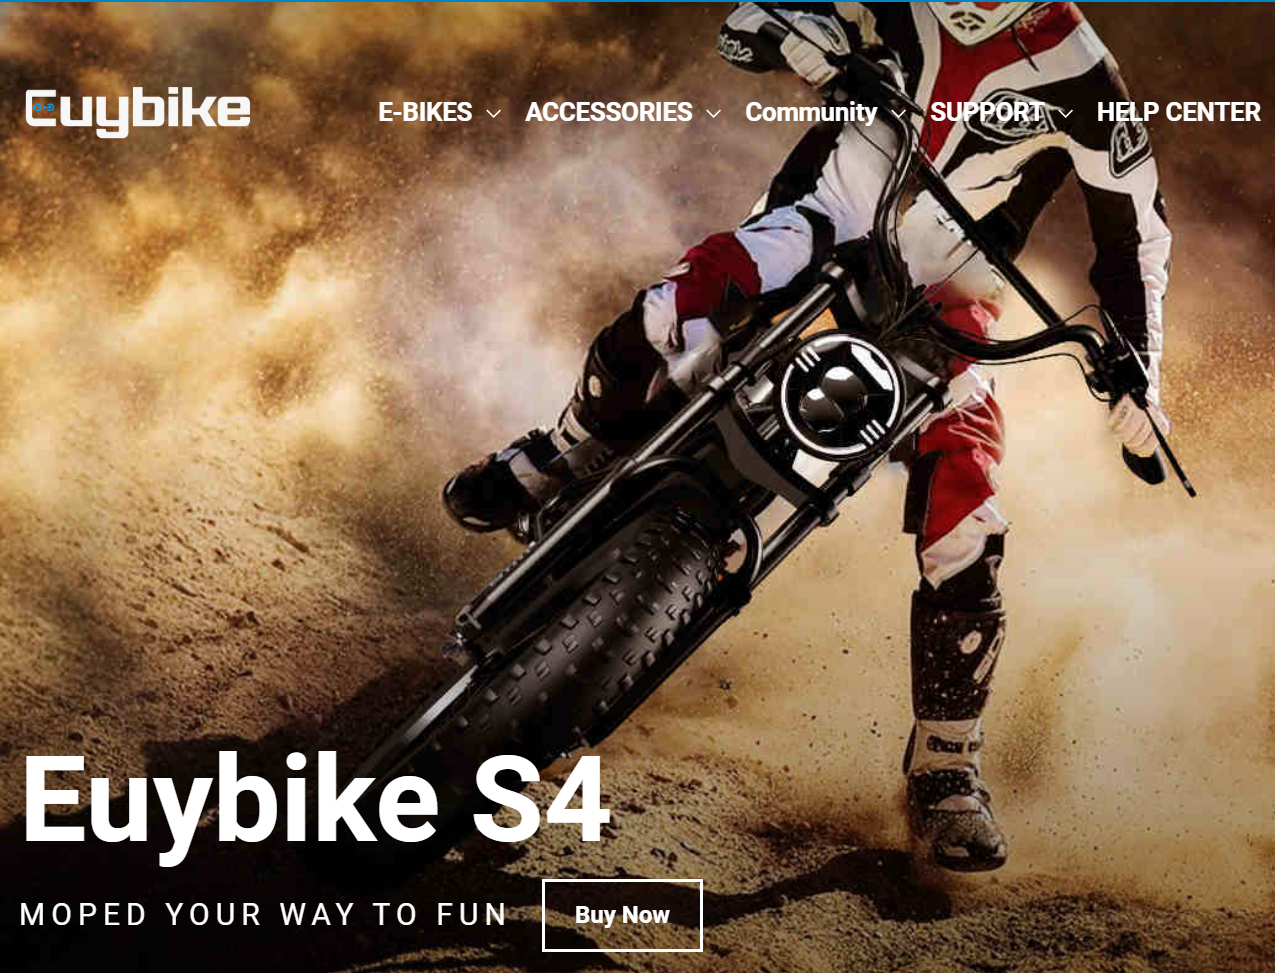Go to the HELP CENTER link
The height and width of the screenshot is (973, 1275).
point(1179,112)
